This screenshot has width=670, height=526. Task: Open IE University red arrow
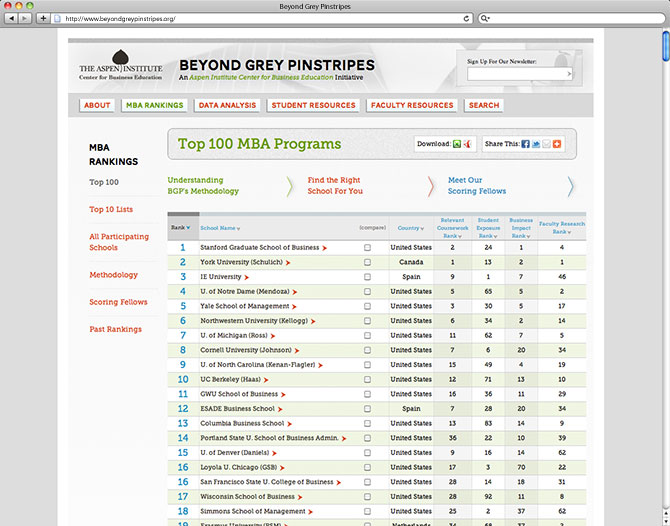[247, 277]
